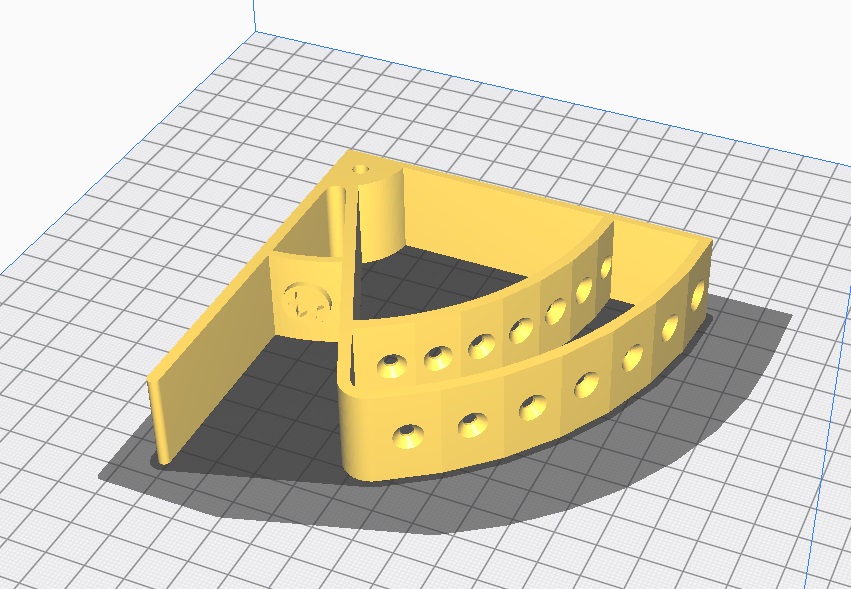Click the embossed circular logo on the model
The width and height of the screenshot is (851, 589).
click(307, 300)
